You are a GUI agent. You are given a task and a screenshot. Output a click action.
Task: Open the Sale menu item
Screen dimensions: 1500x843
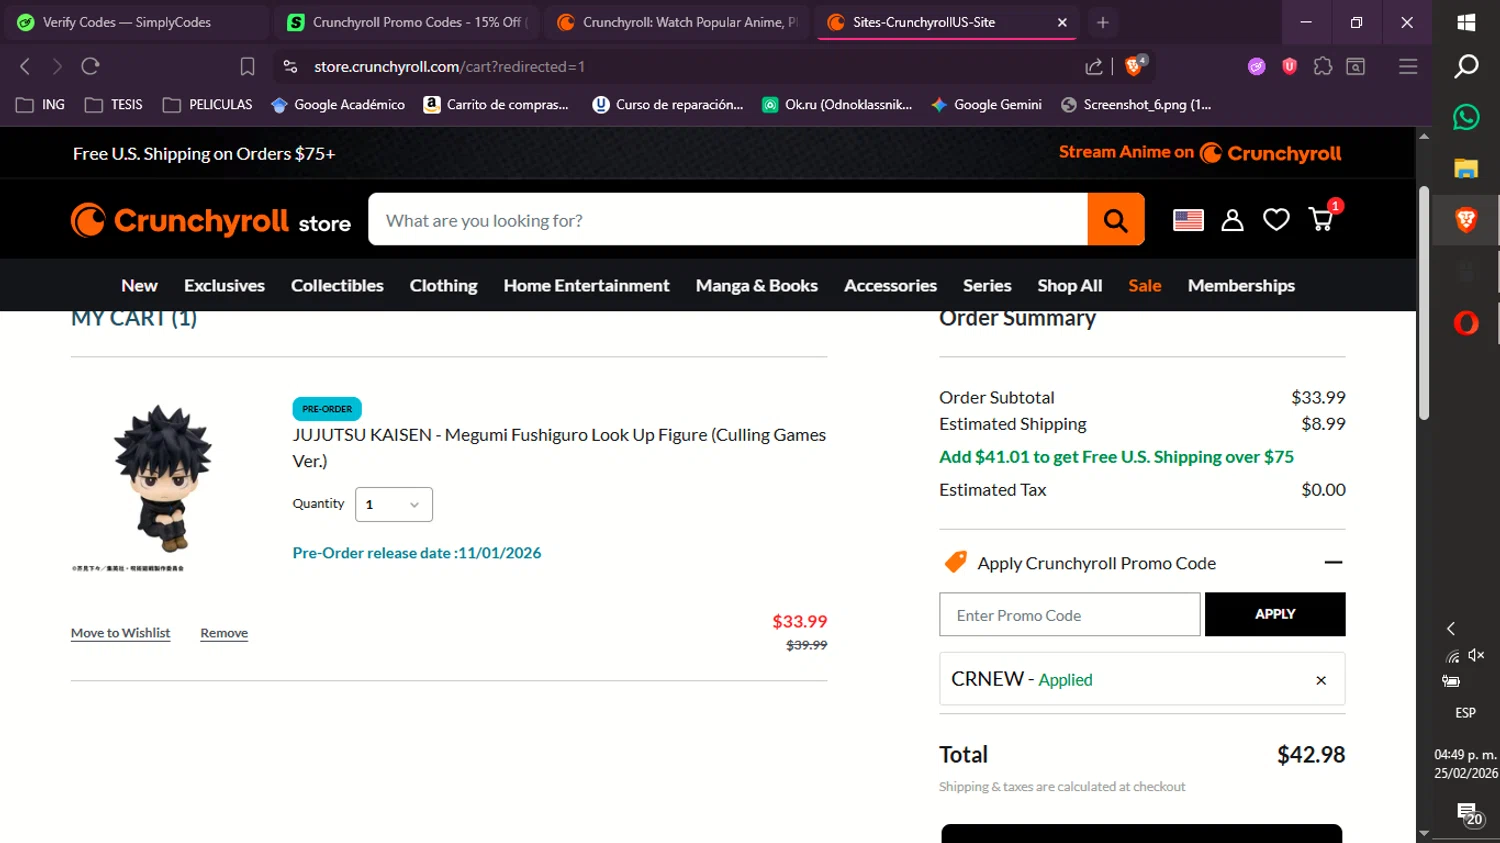[x=1145, y=286]
